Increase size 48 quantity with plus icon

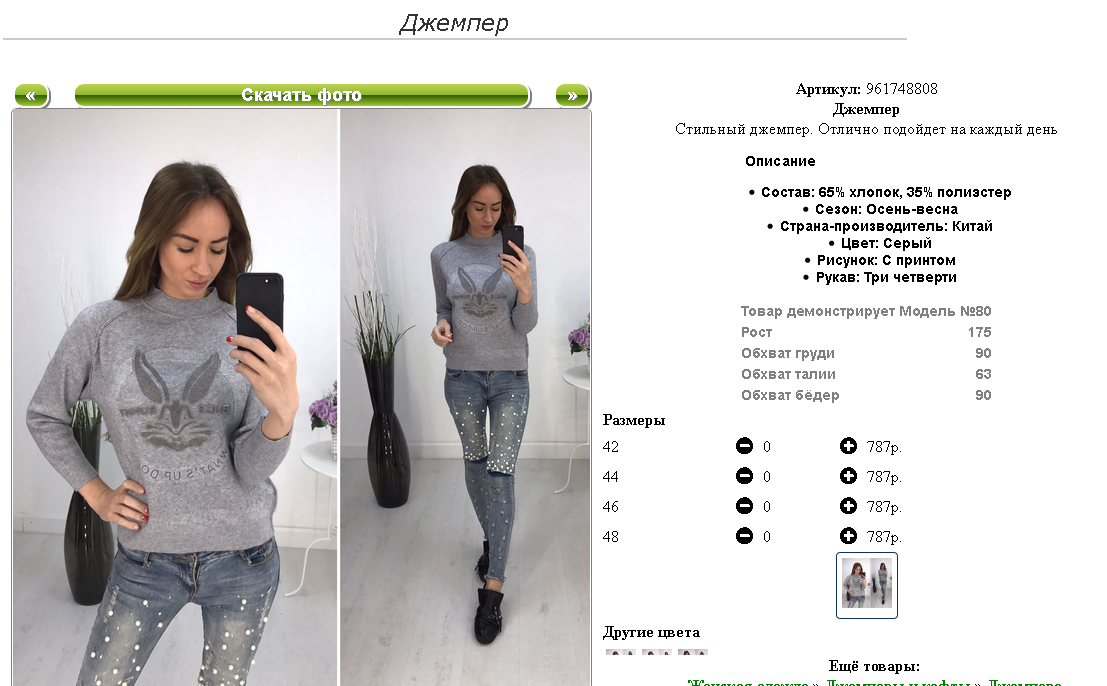click(x=848, y=536)
